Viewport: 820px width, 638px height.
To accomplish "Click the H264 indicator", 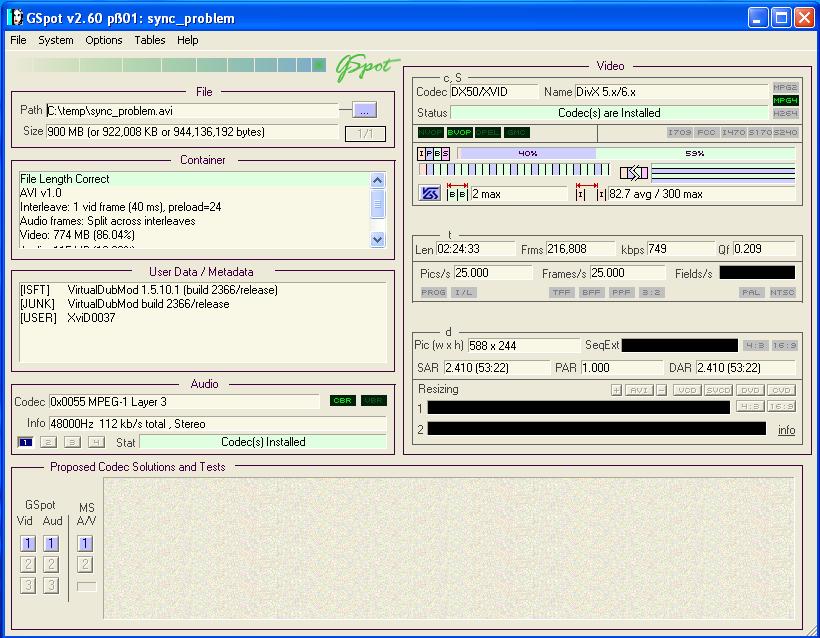I will coord(785,113).
